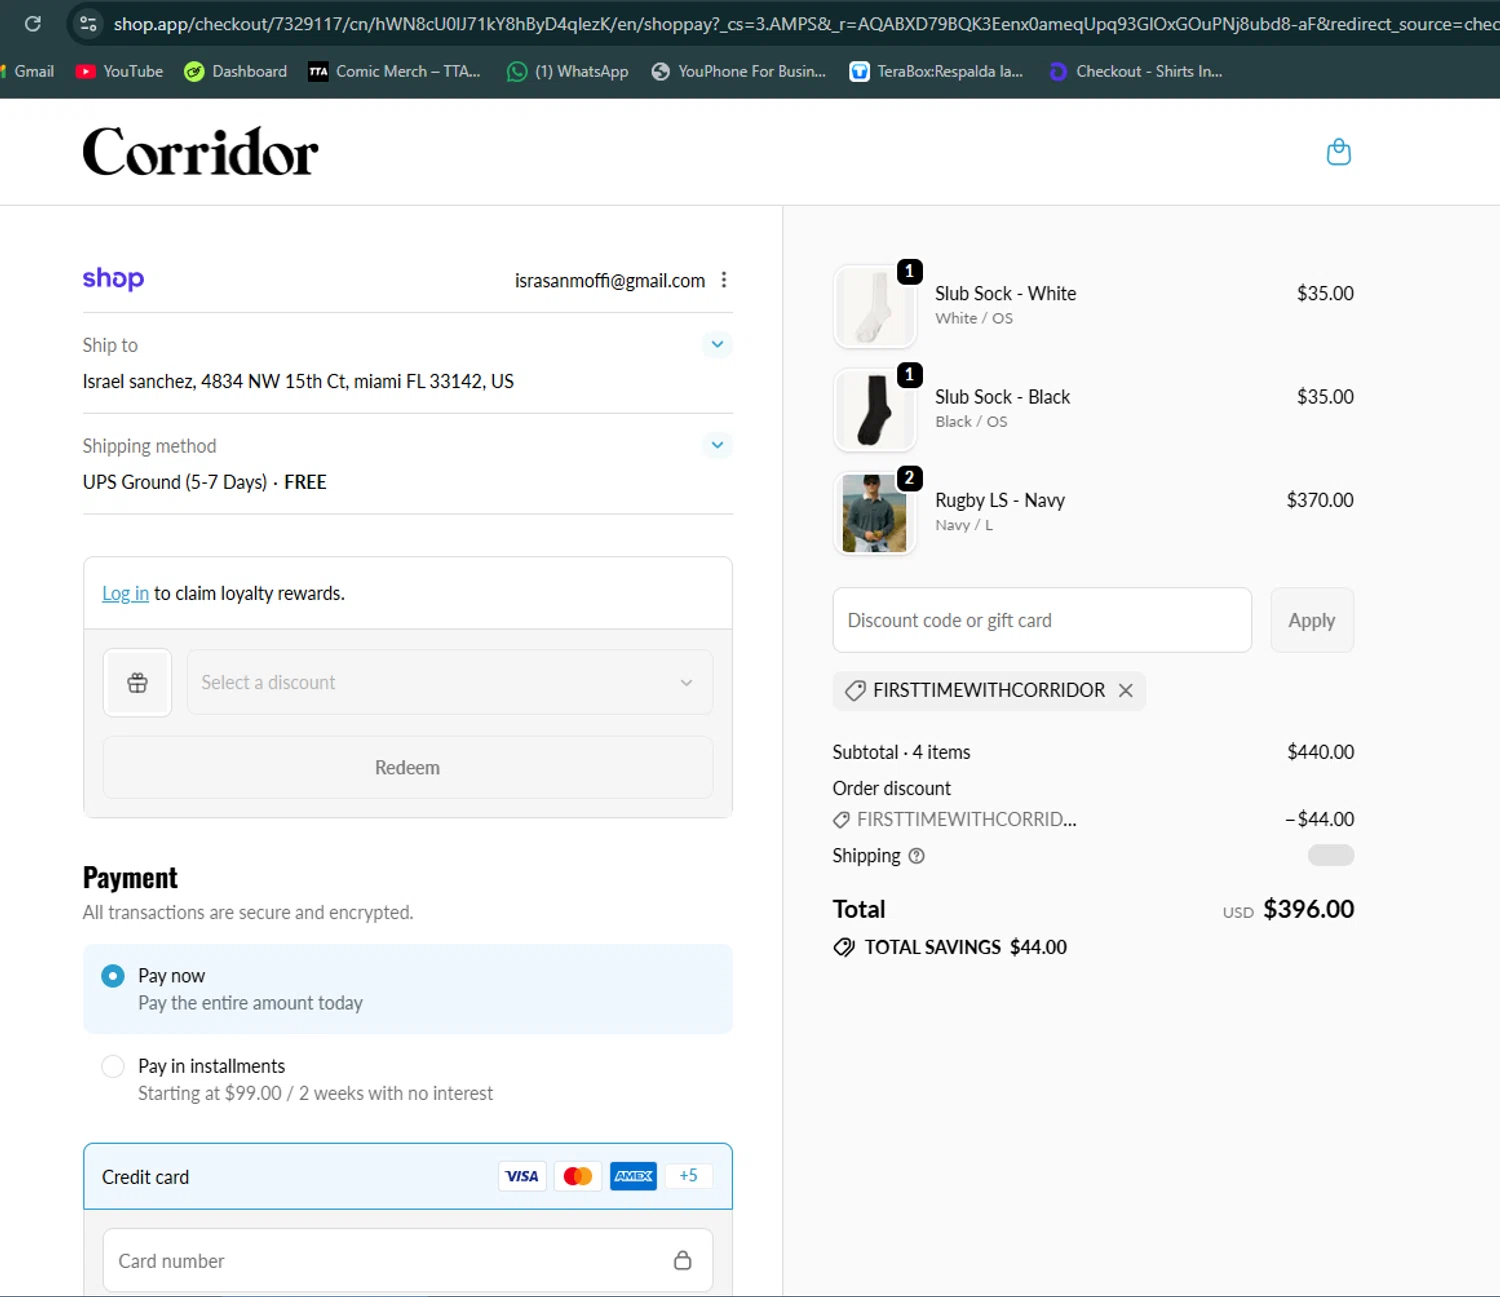Screen dimensions: 1500x1297
Task: Open the Comic Merch – TTA bookmark
Action: click(x=395, y=71)
